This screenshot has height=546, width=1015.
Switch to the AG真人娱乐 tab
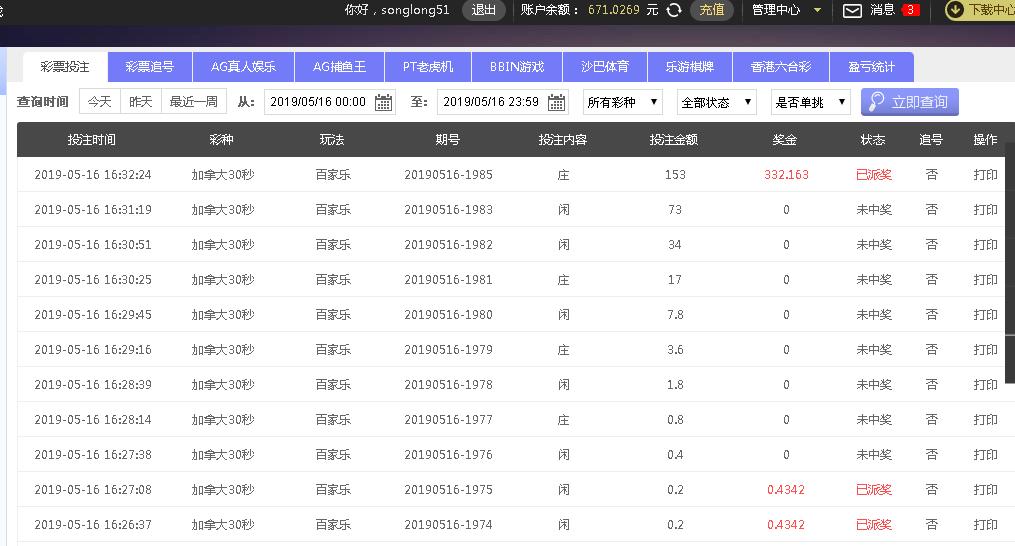coord(243,67)
